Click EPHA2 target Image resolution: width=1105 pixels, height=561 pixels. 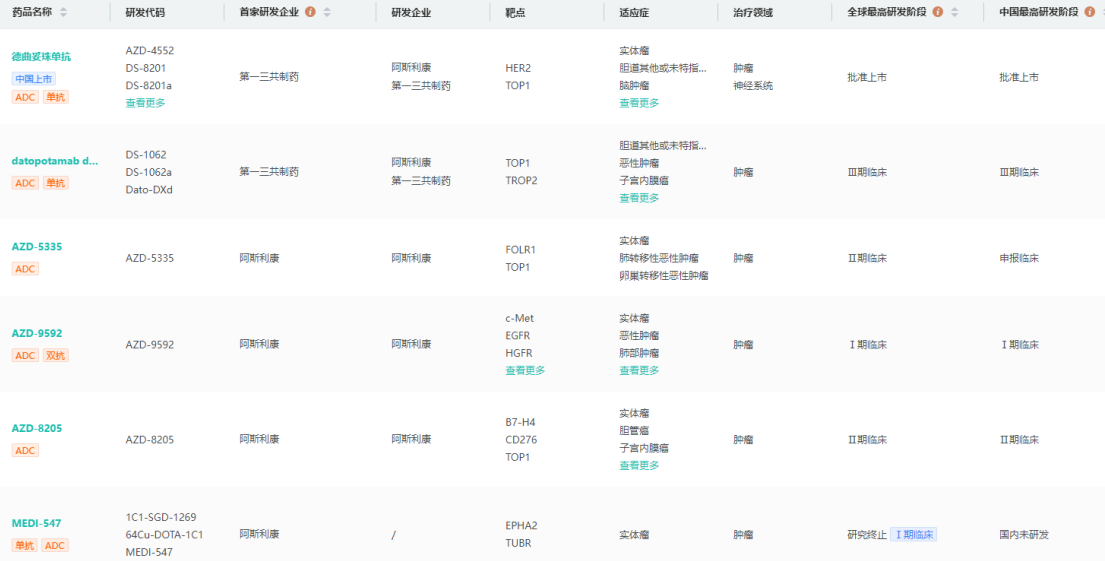tap(521, 526)
